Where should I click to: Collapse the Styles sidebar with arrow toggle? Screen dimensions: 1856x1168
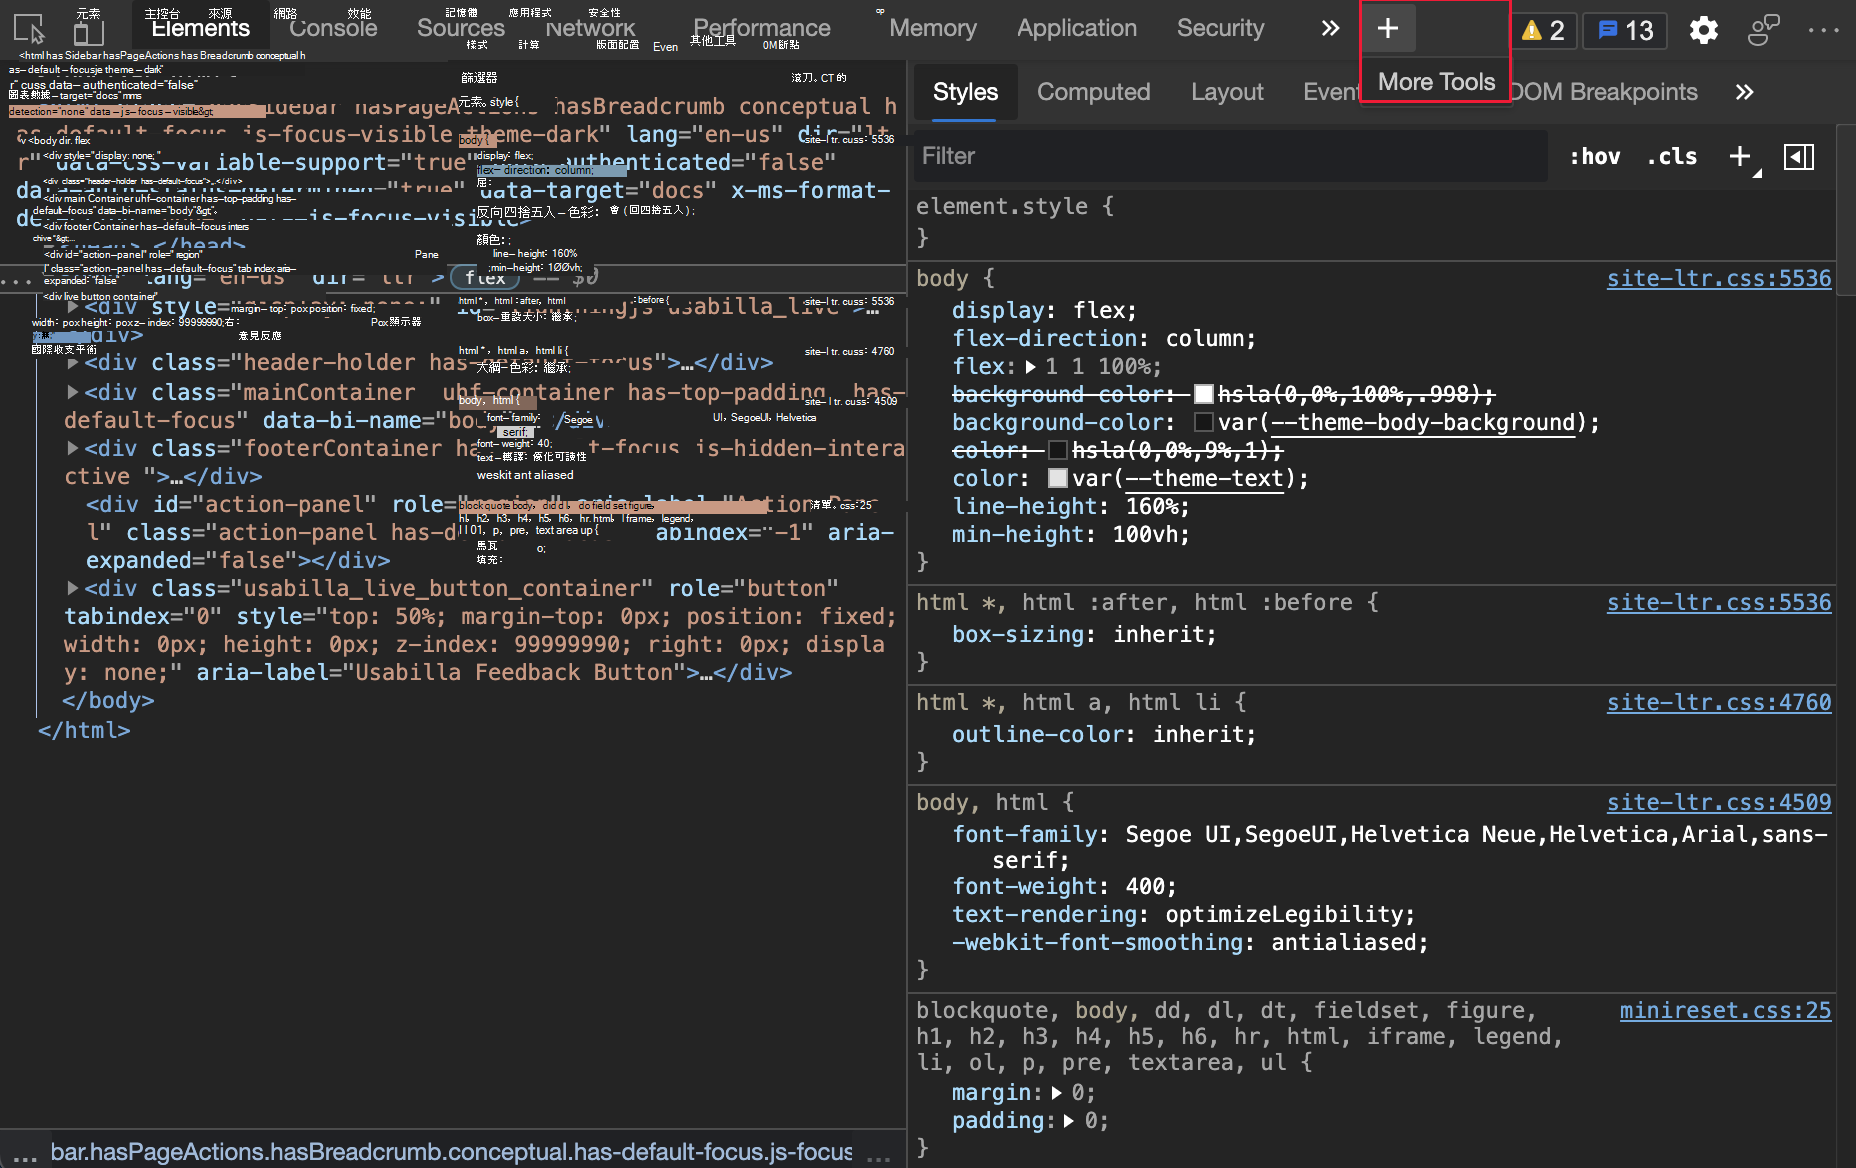coord(1798,156)
